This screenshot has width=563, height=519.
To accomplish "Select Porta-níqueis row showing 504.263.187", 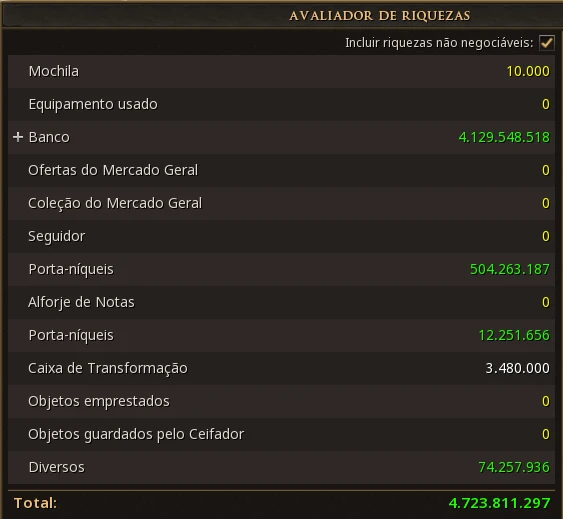I will tap(281, 269).
